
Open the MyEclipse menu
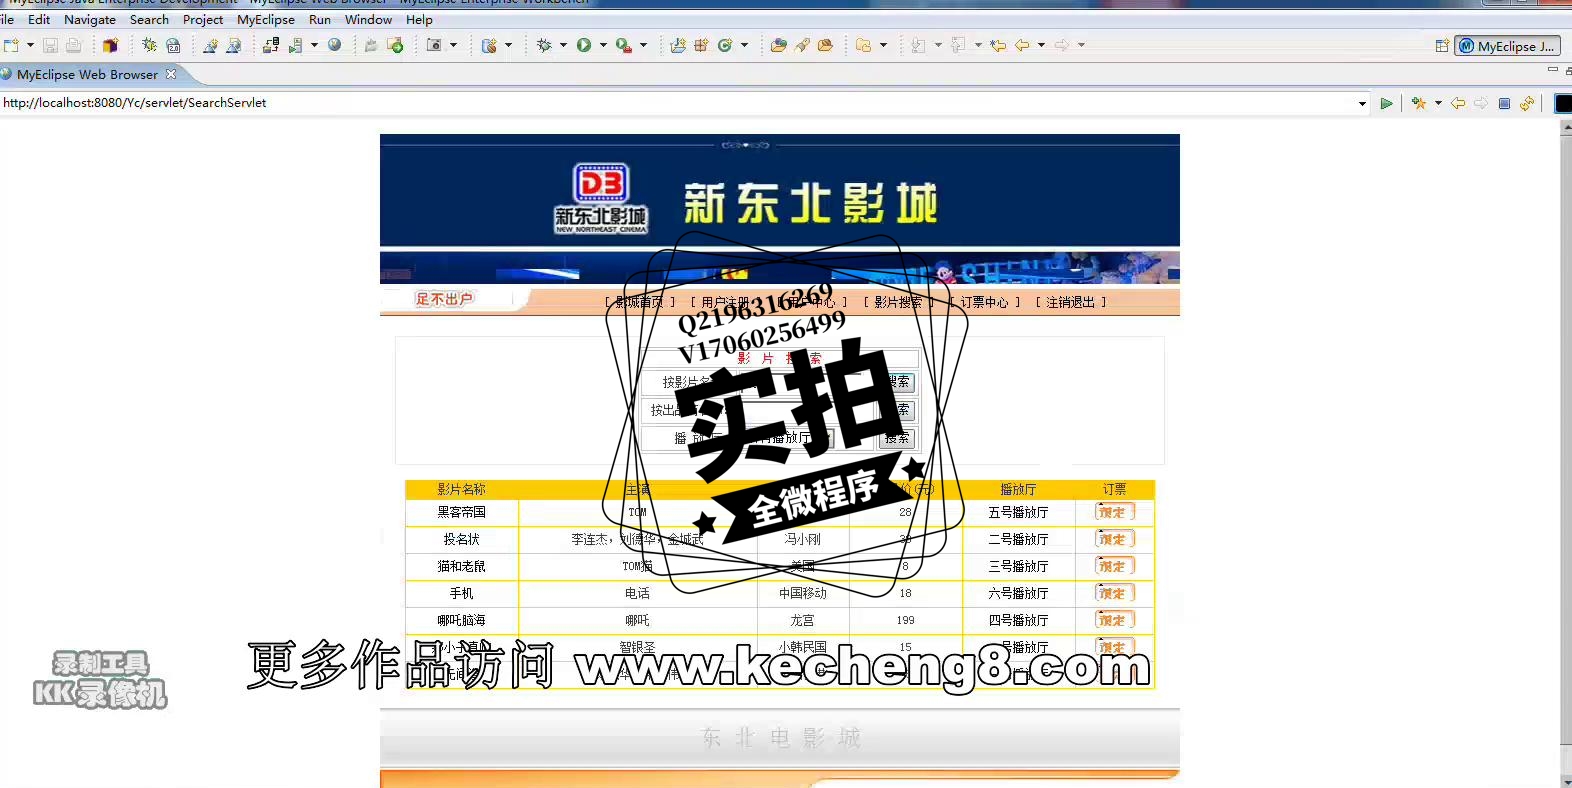click(x=266, y=19)
